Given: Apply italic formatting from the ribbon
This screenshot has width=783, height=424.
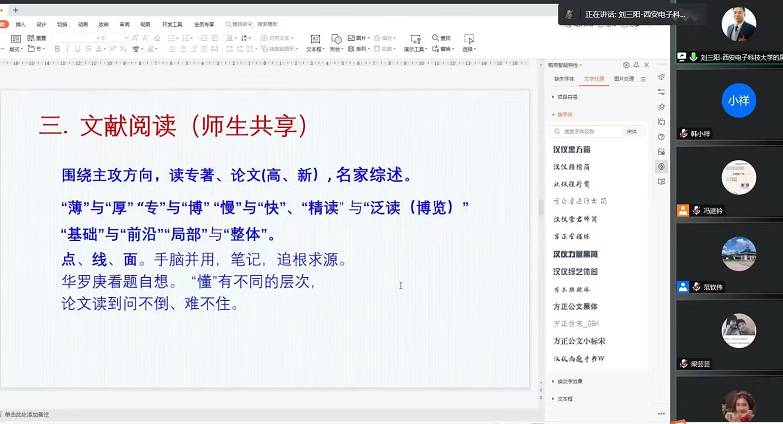Looking at the screenshot, I should pyautogui.click(x=69, y=48).
